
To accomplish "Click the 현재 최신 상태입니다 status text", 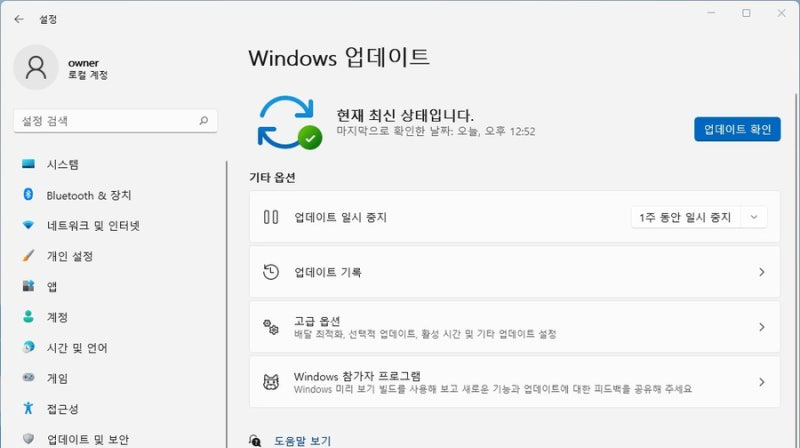I will (405, 115).
